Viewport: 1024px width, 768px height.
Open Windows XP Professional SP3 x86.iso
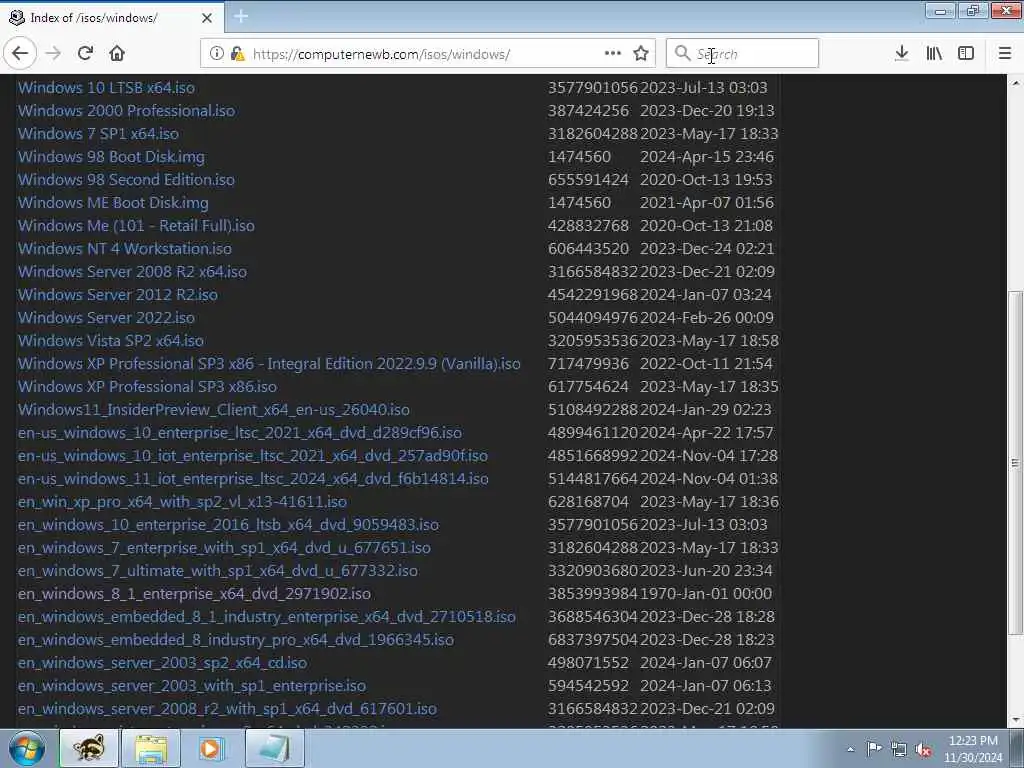point(147,387)
